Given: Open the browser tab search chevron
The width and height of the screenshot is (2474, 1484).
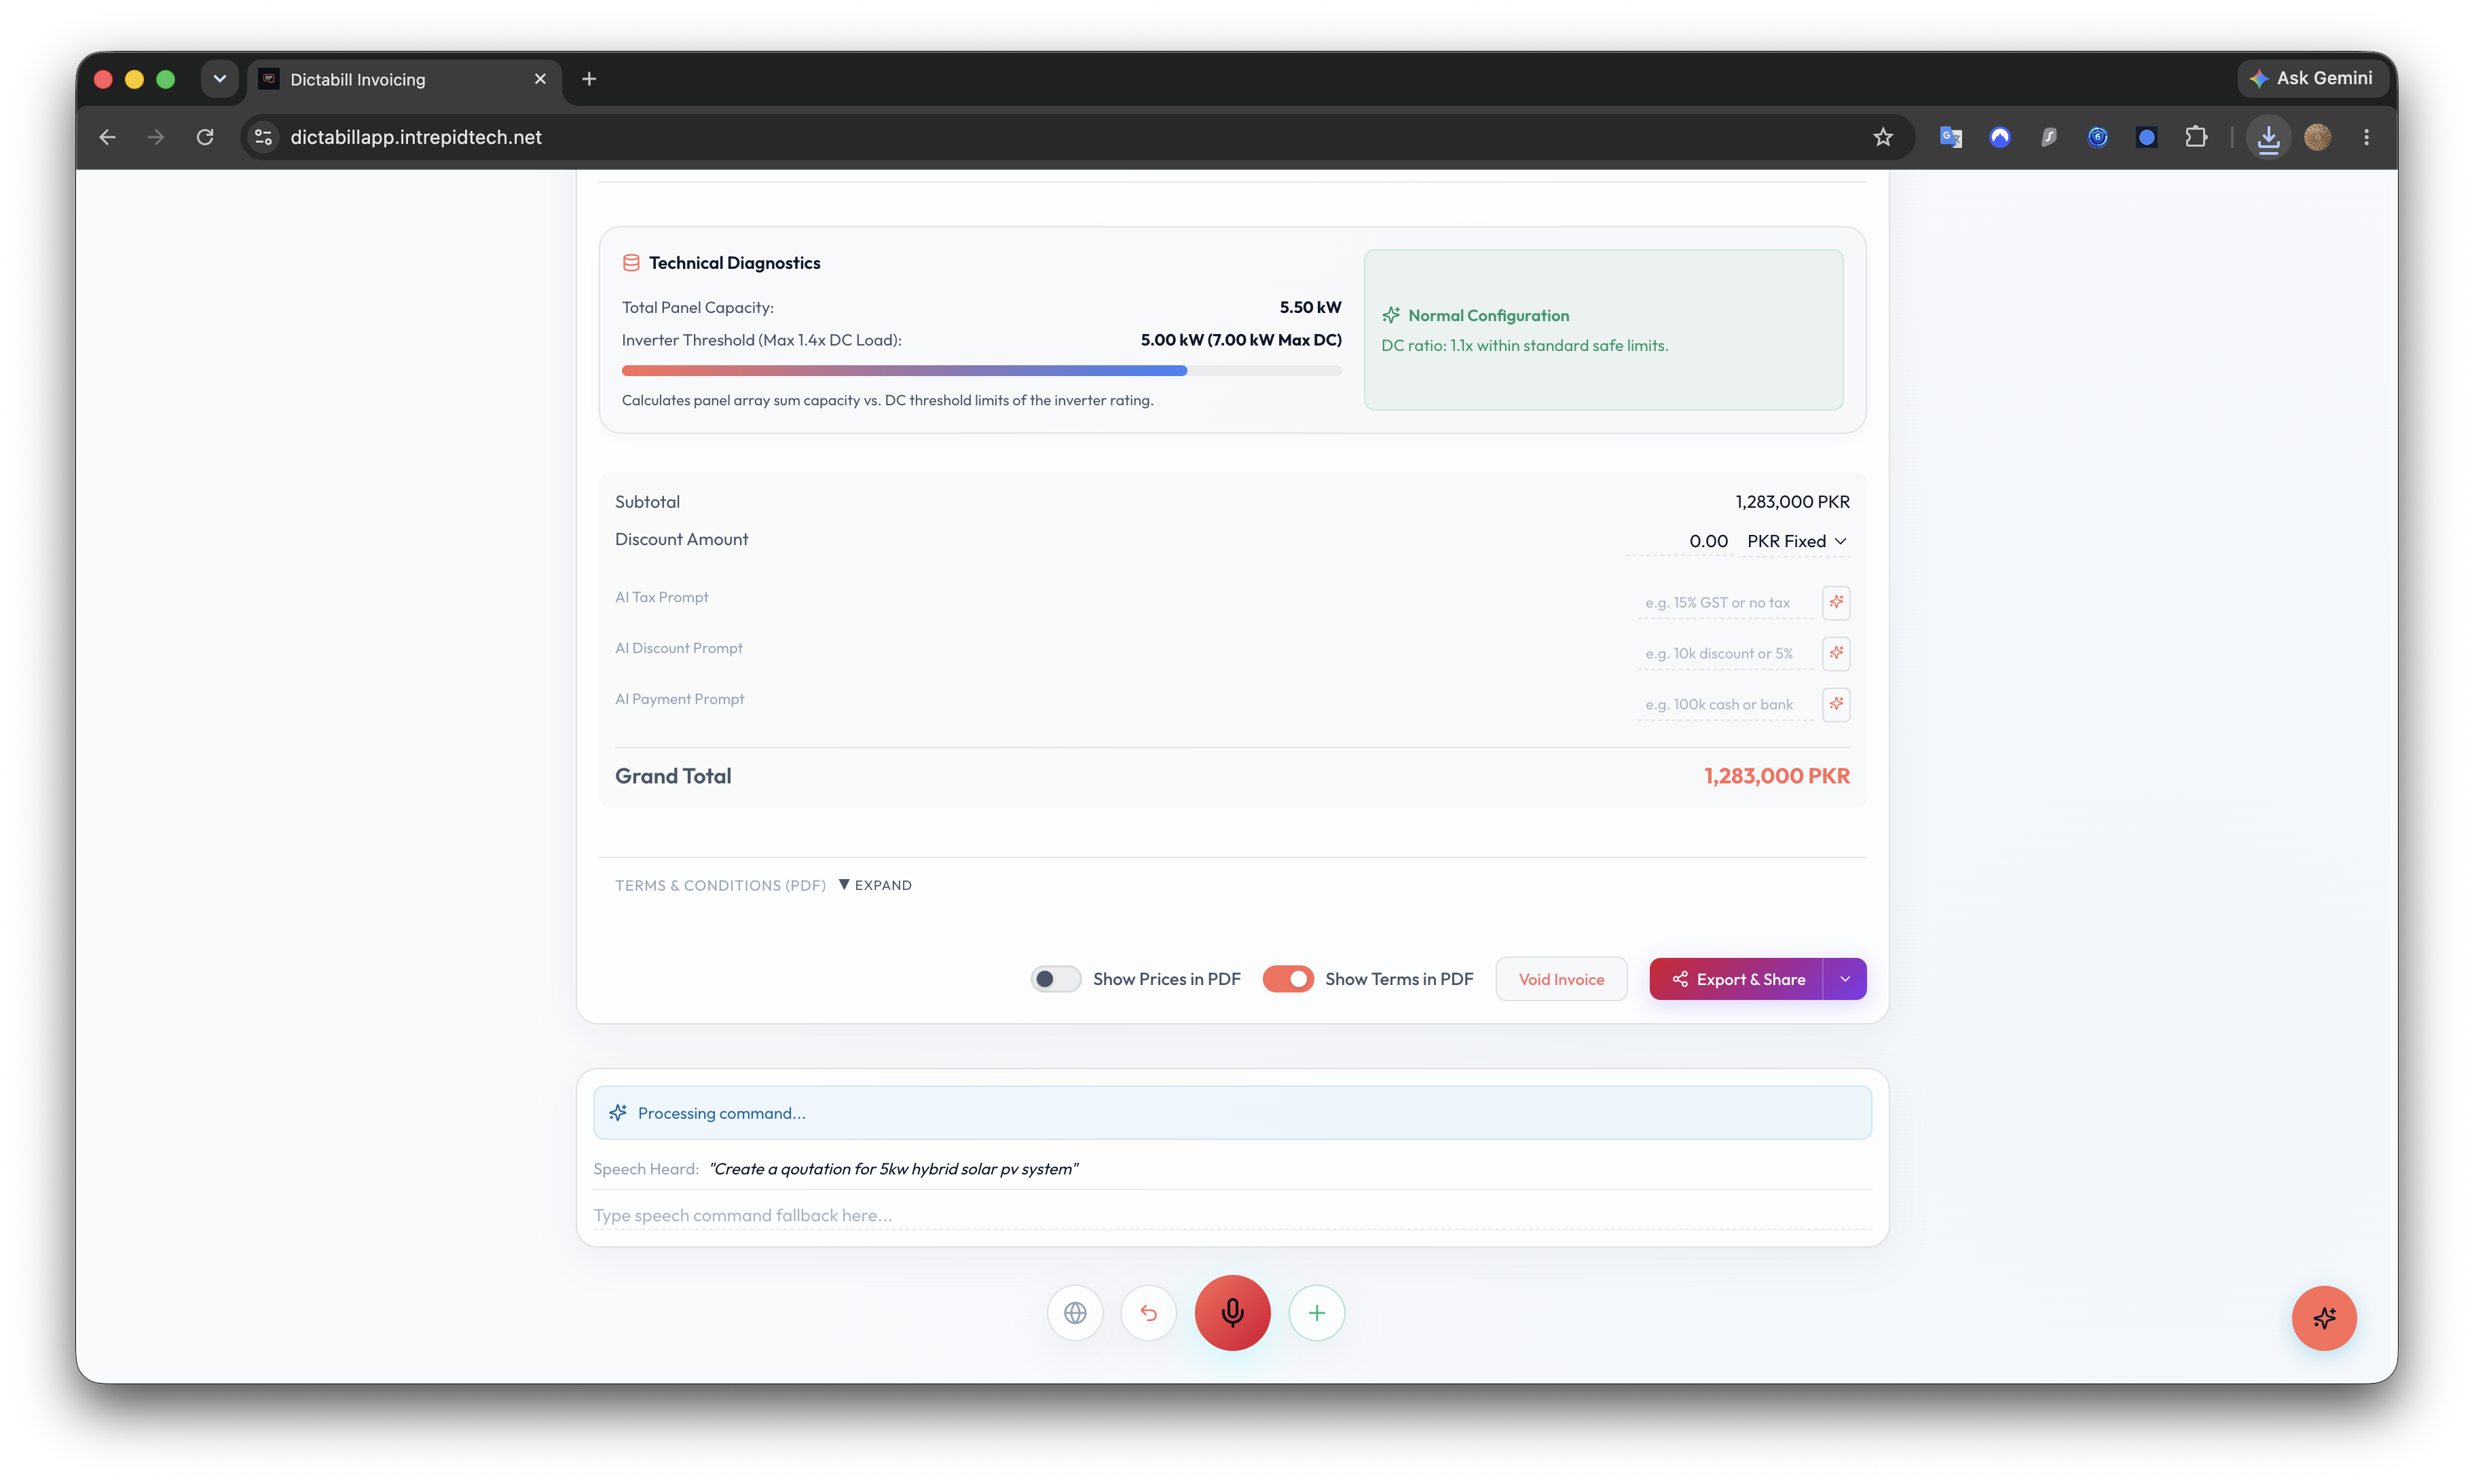Looking at the screenshot, I should 219,78.
